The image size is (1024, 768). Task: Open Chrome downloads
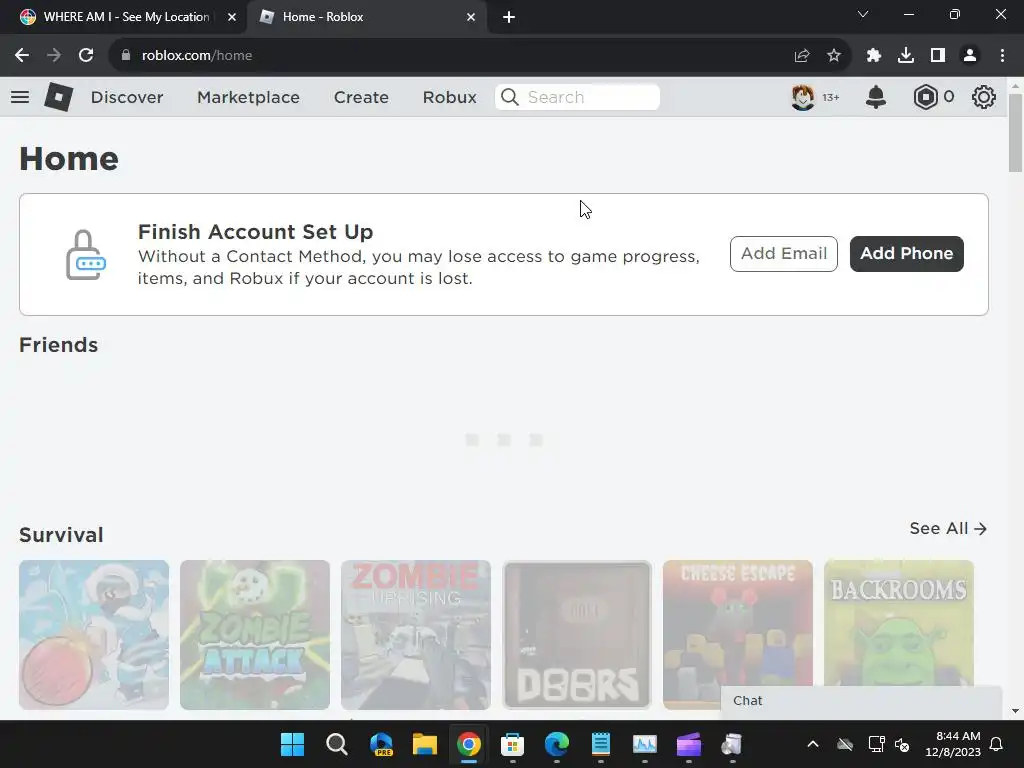[906, 56]
